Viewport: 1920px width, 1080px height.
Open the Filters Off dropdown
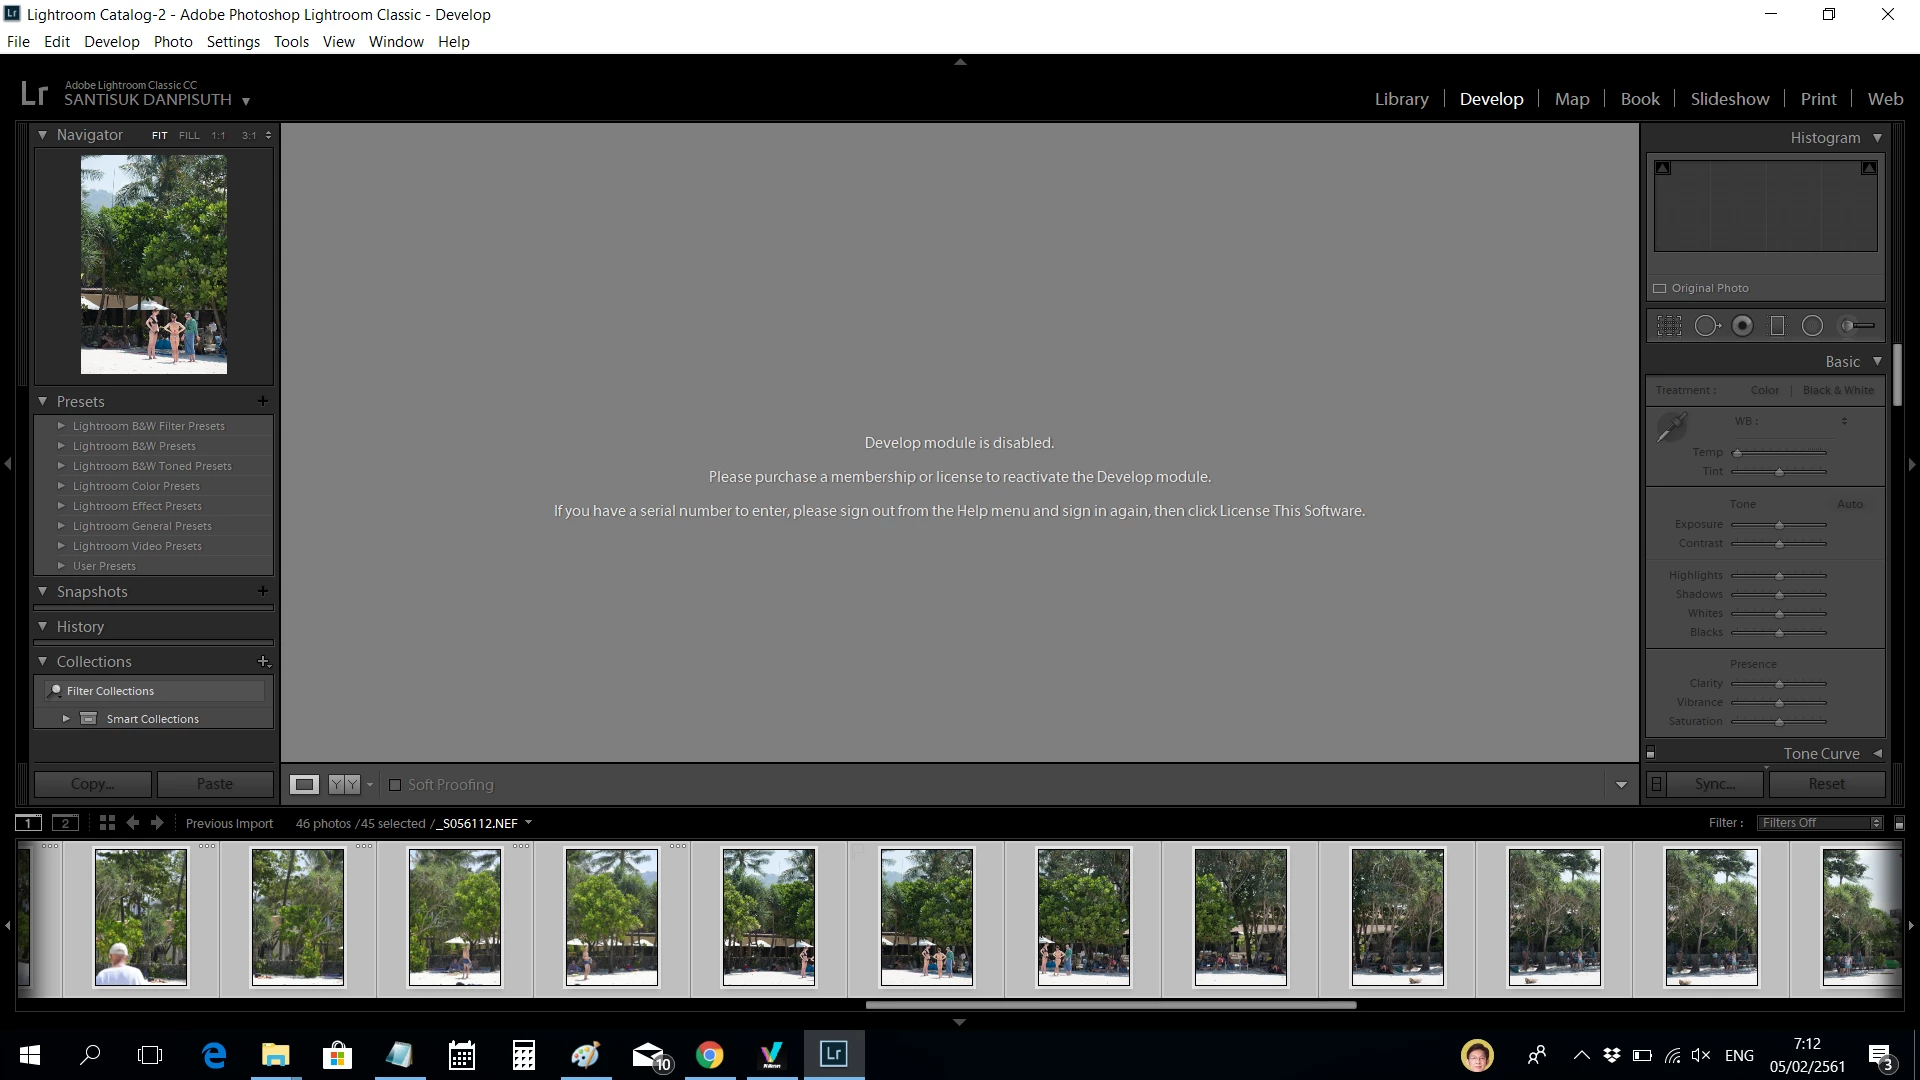[1821, 823]
